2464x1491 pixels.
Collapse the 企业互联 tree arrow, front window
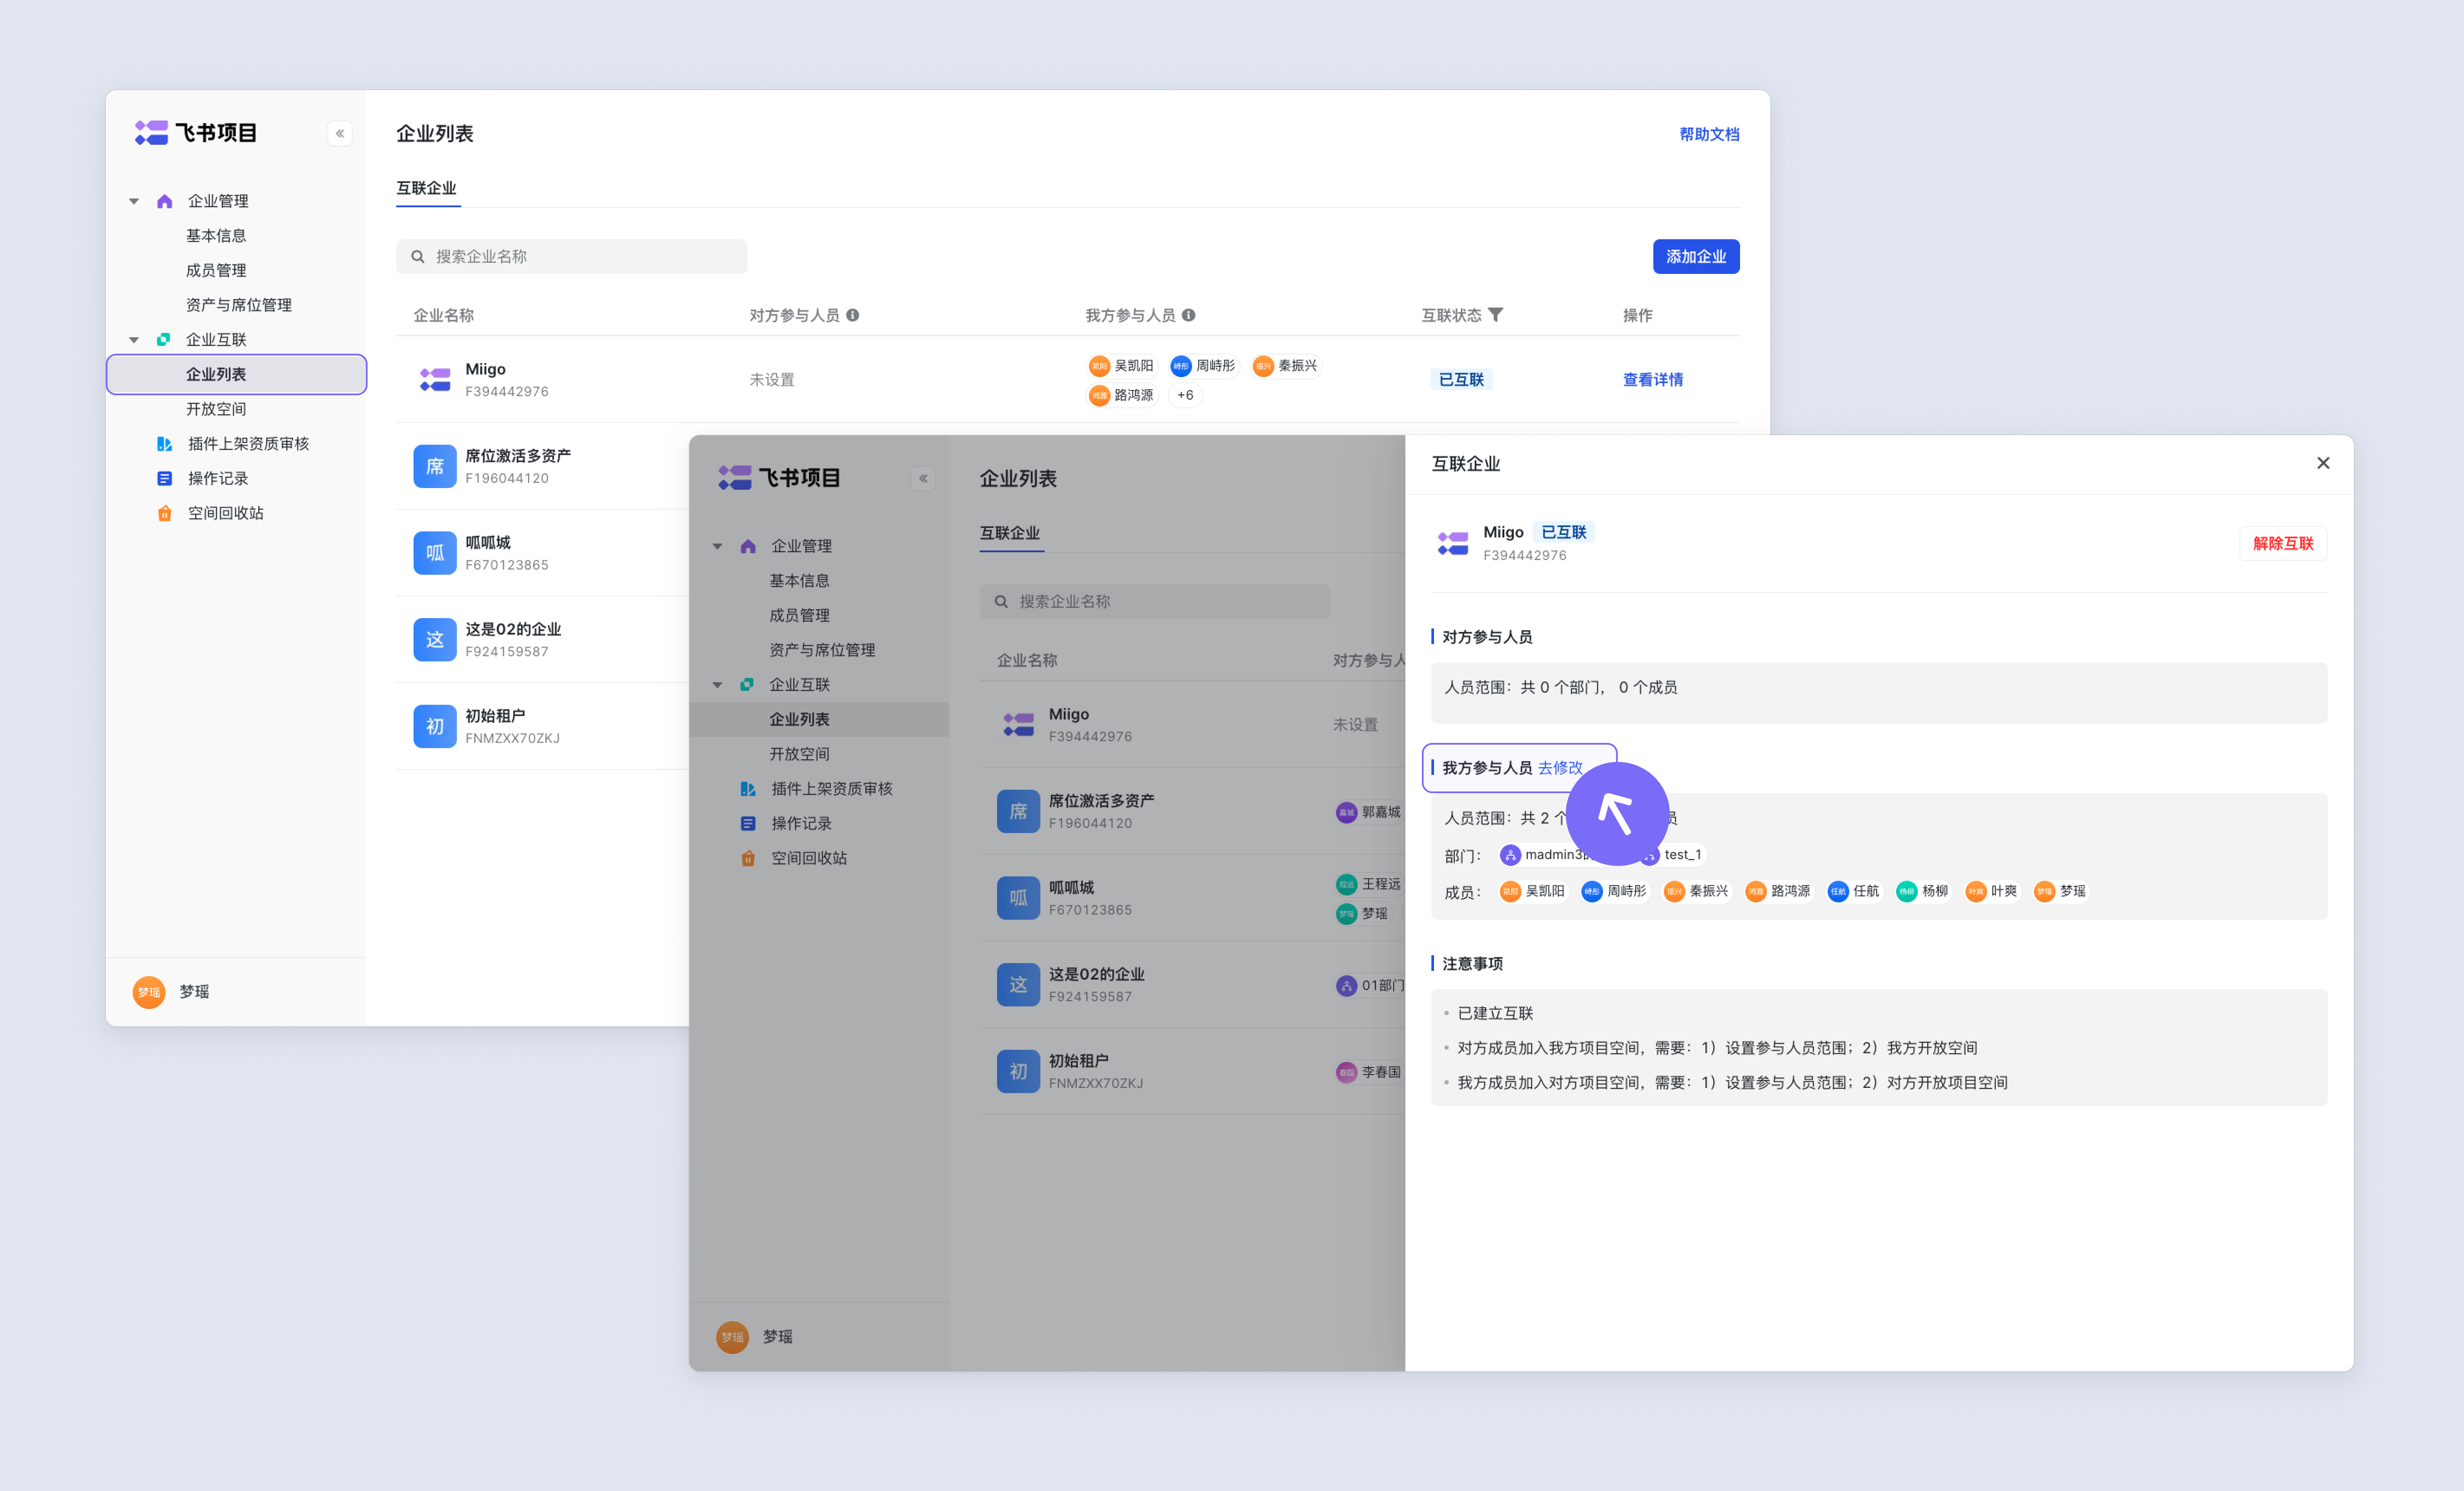coord(717,685)
